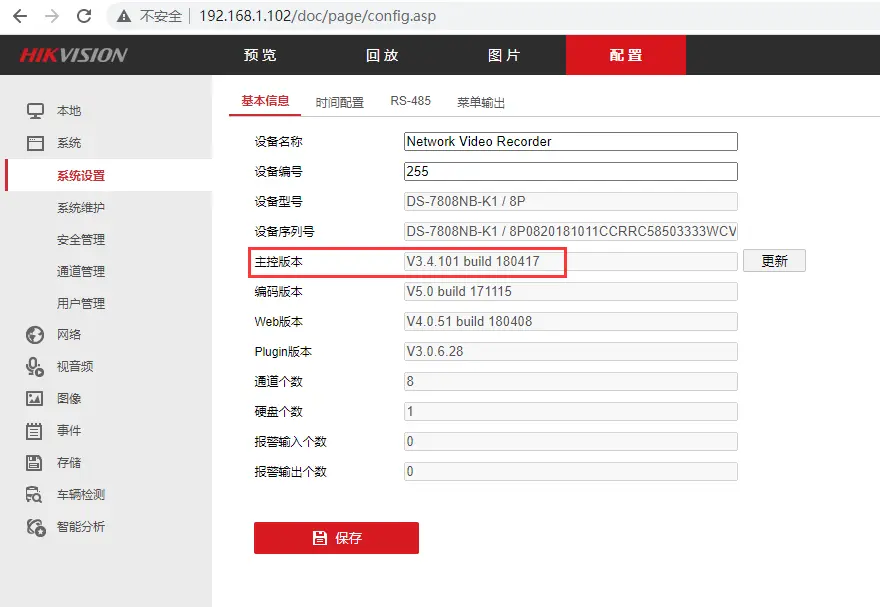Click the system icon beside 系统
The image size is (880, 607).
(x=35, y=143)
